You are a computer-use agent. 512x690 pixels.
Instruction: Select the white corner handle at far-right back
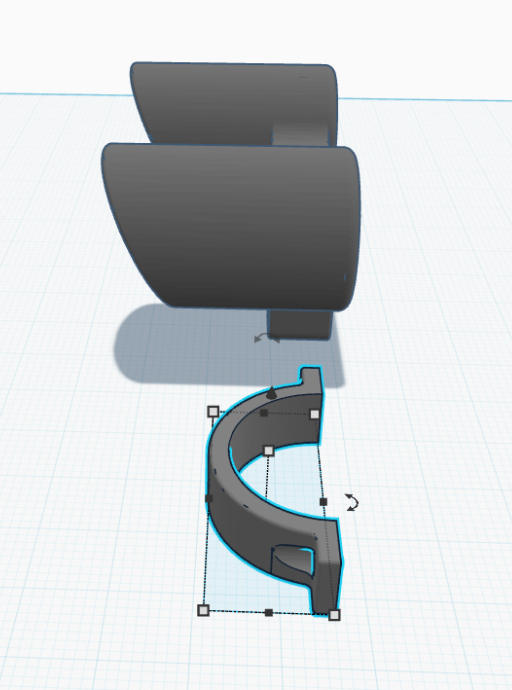315,415
